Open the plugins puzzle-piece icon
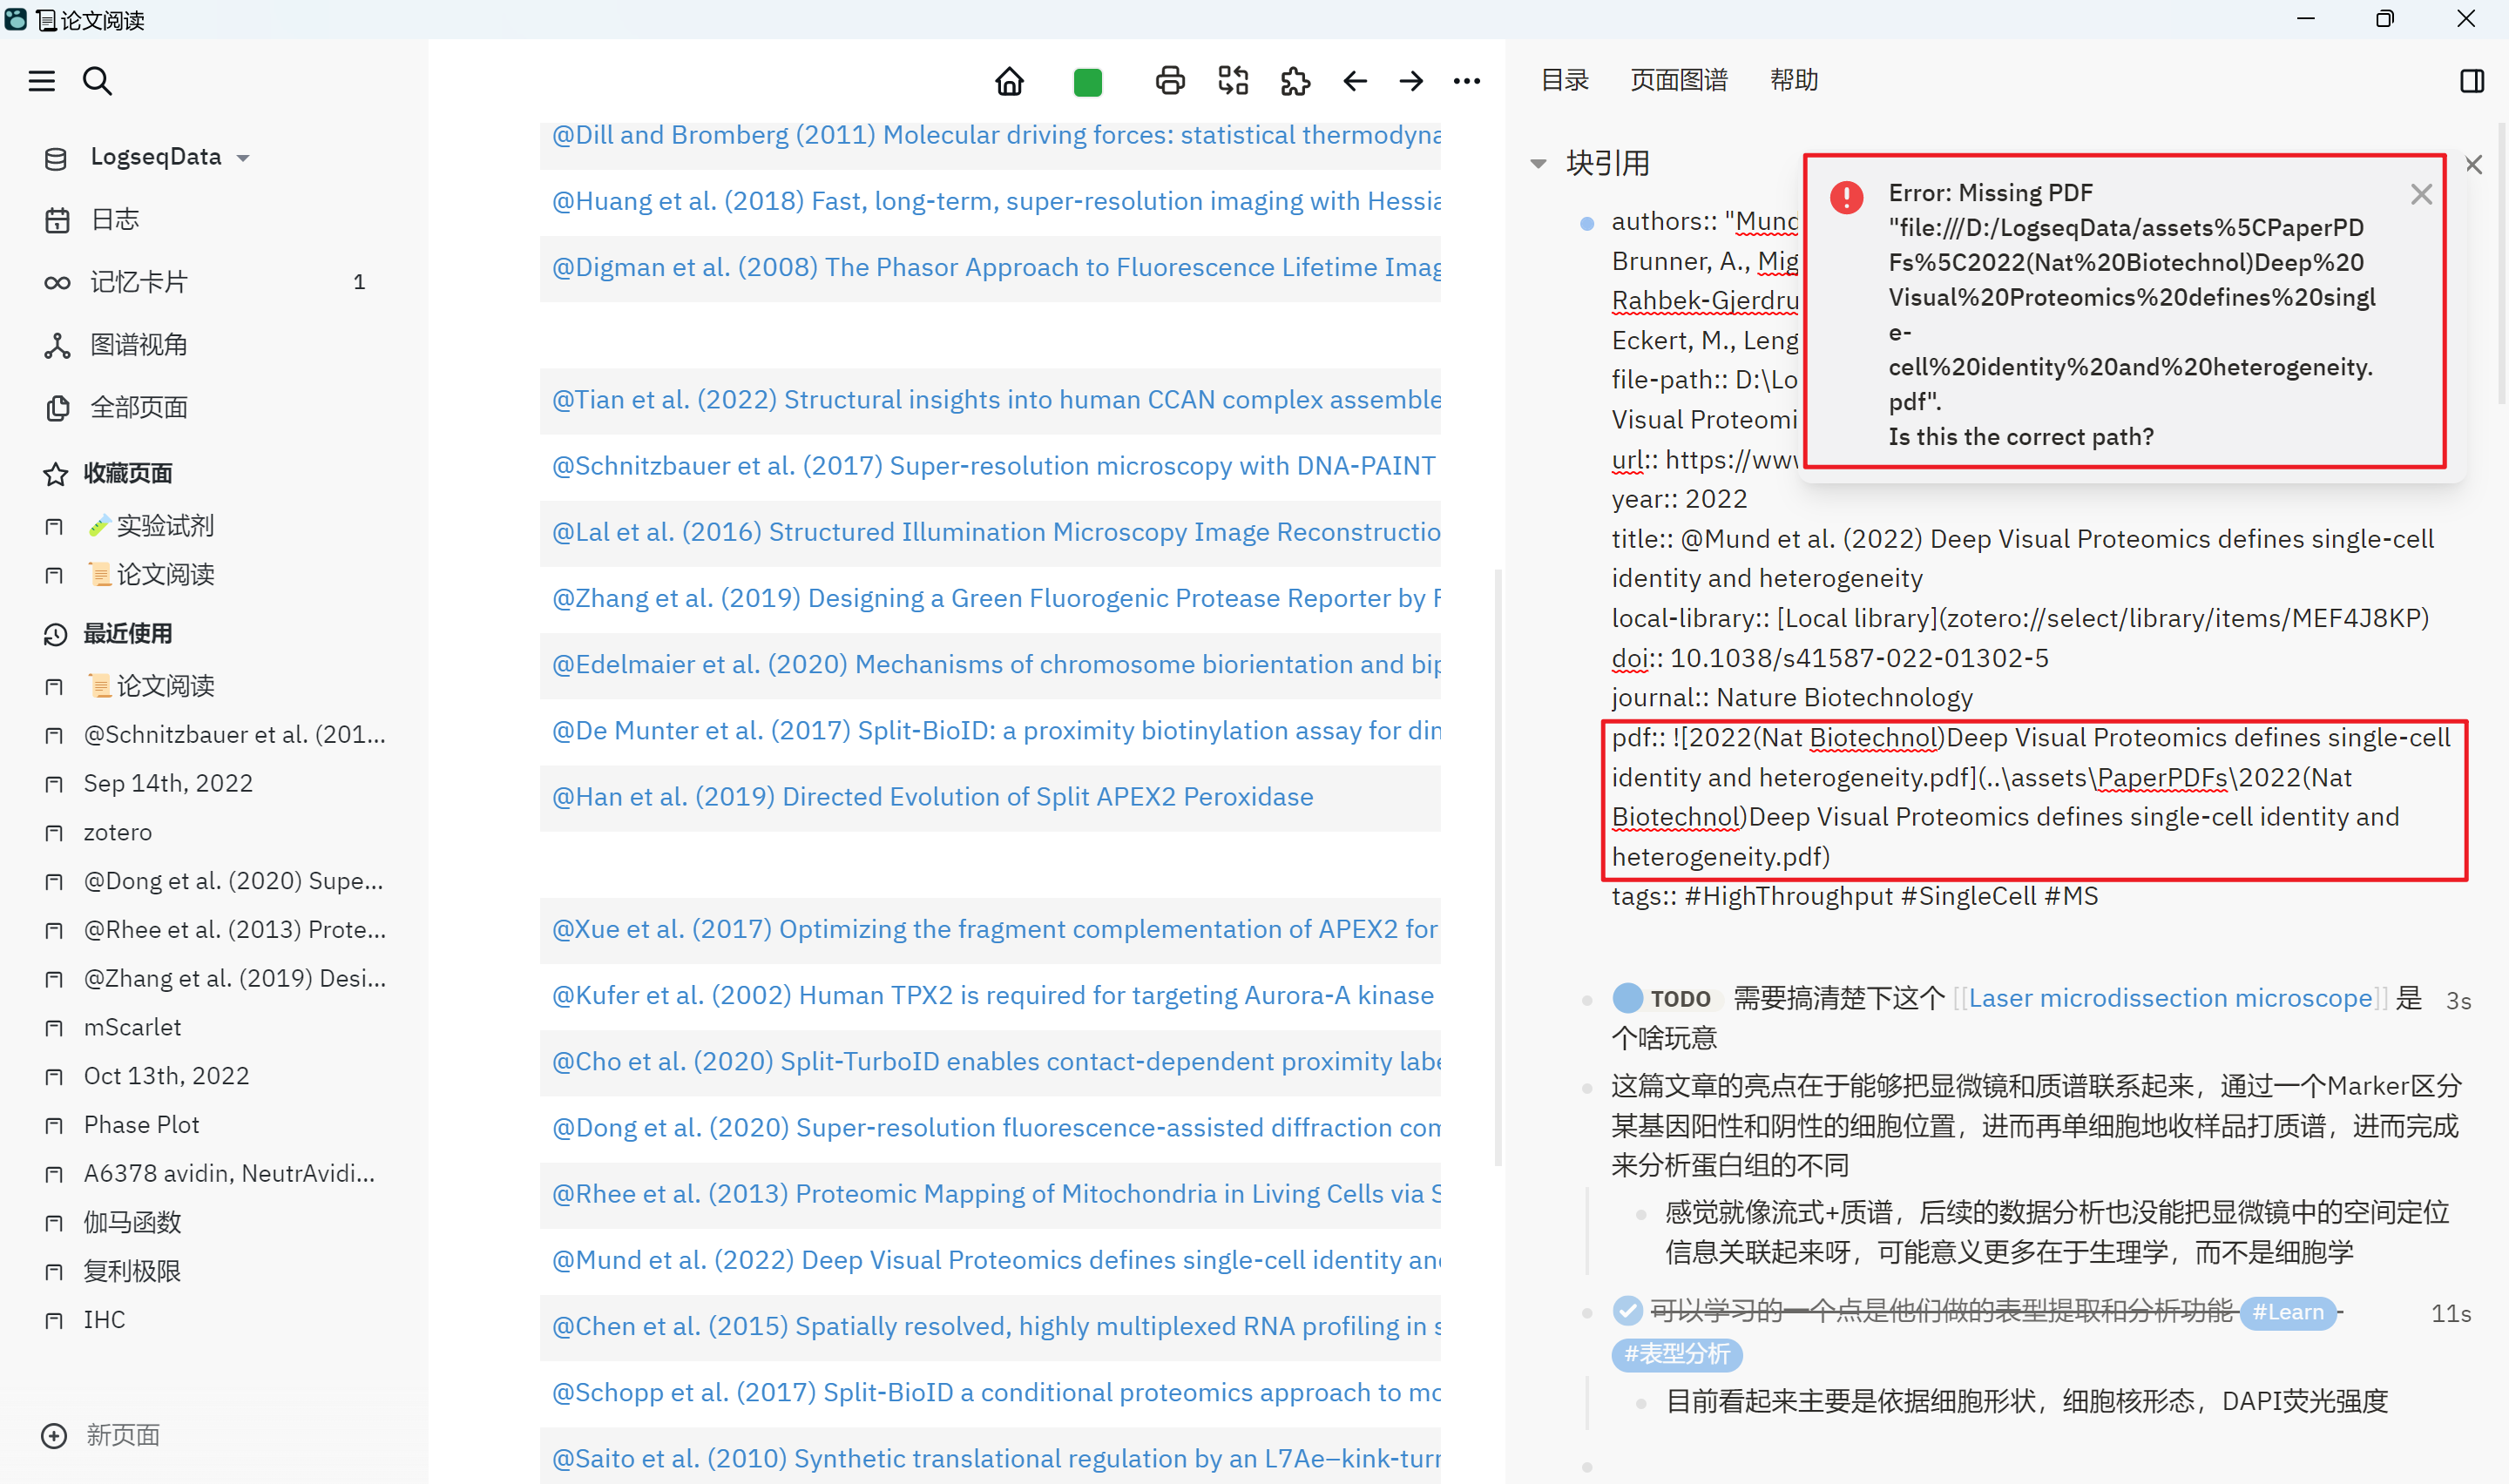 (x=1294, y=81)
